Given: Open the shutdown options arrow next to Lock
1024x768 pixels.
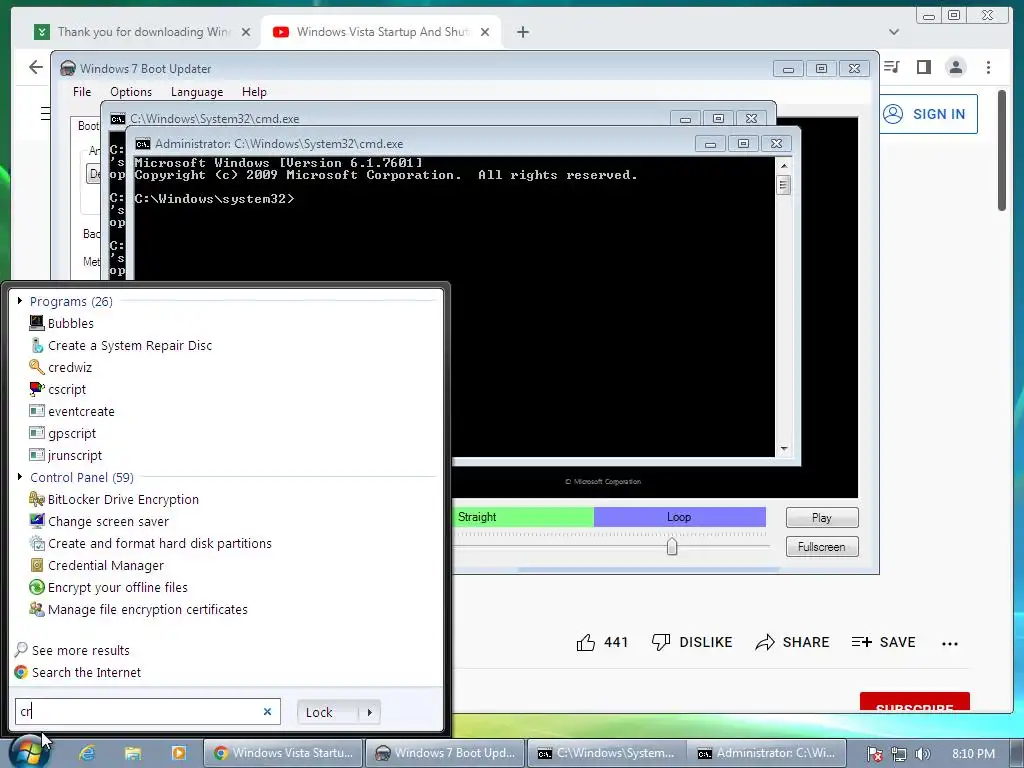Looking at the screenshot, I should (x=370, y=712).
